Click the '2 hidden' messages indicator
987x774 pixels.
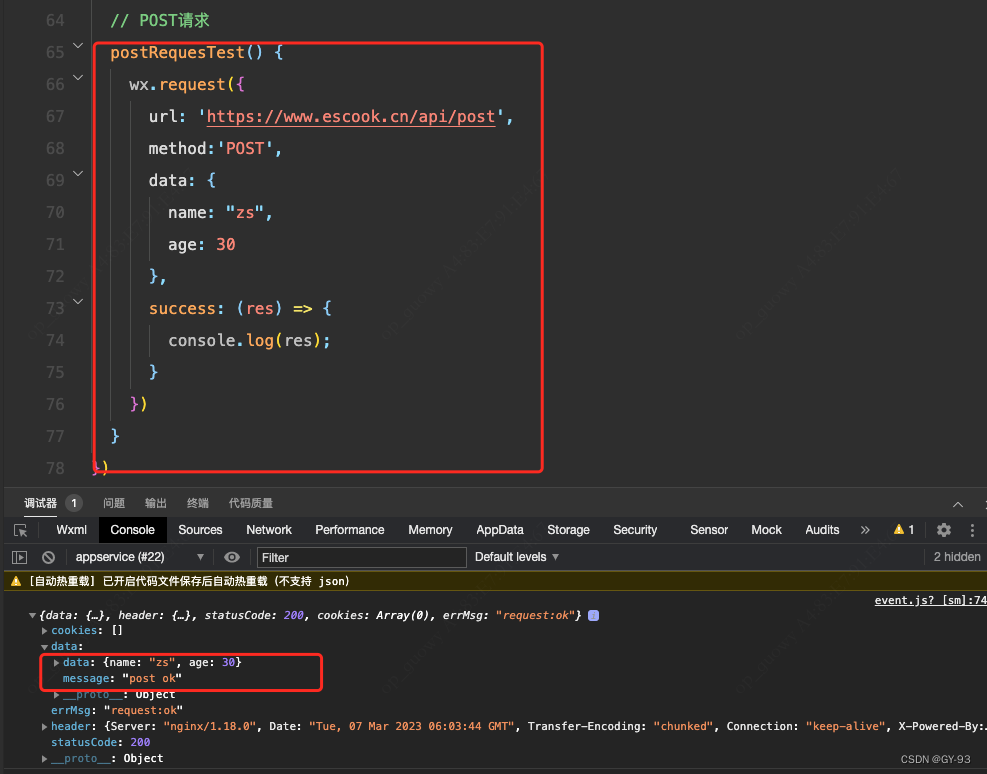coord(957,557)
